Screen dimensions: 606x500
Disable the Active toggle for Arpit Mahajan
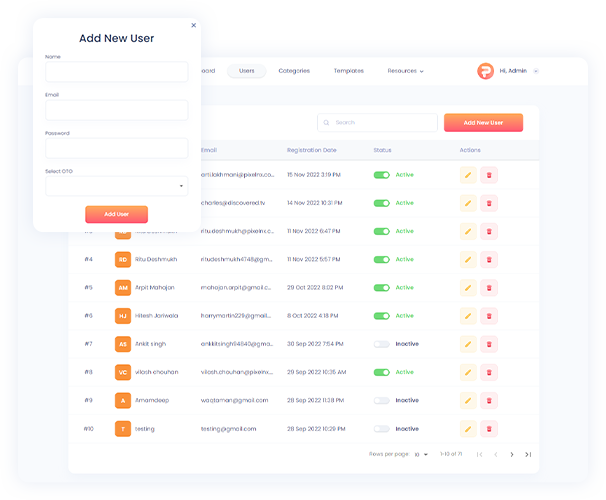tap(381, 288)
